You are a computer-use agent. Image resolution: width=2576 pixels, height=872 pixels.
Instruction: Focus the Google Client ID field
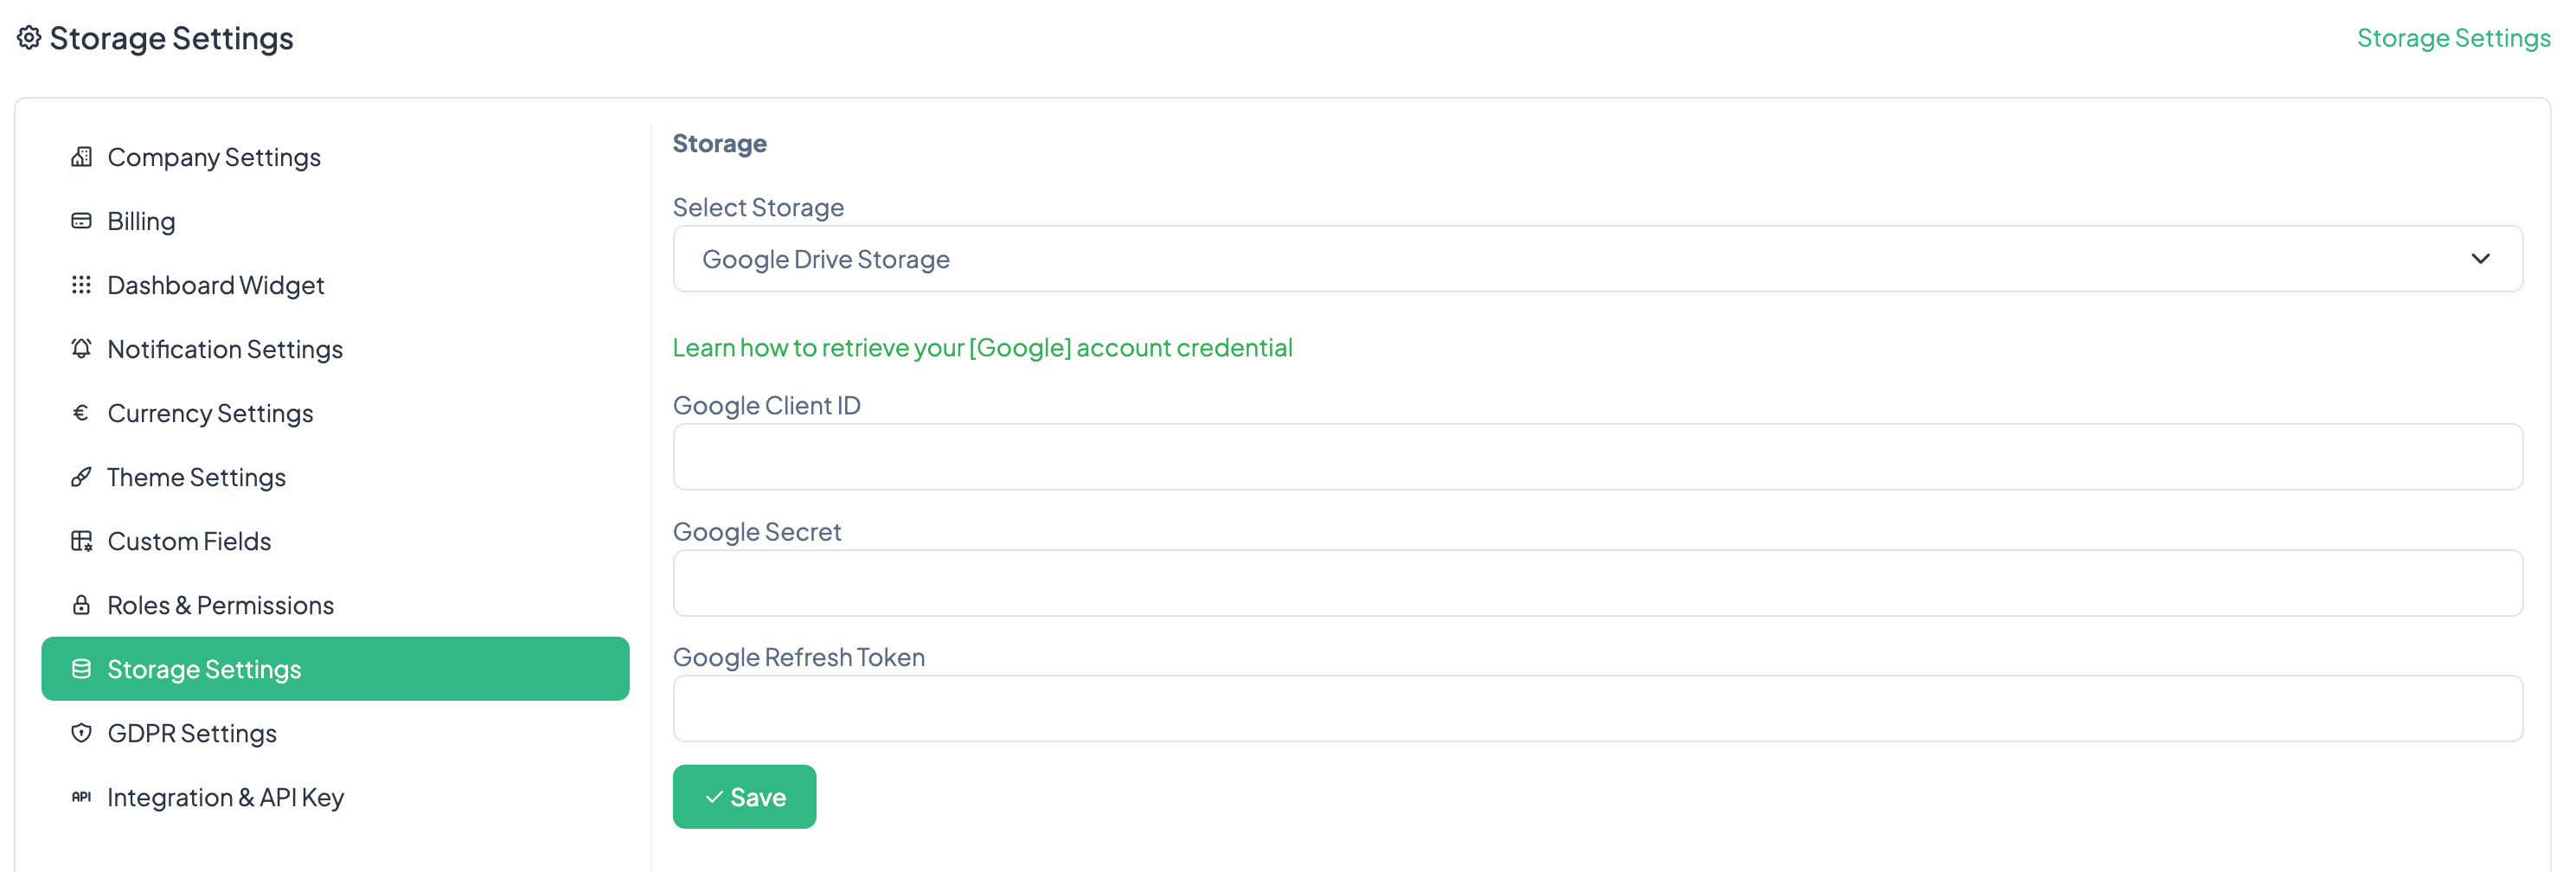1596,457
